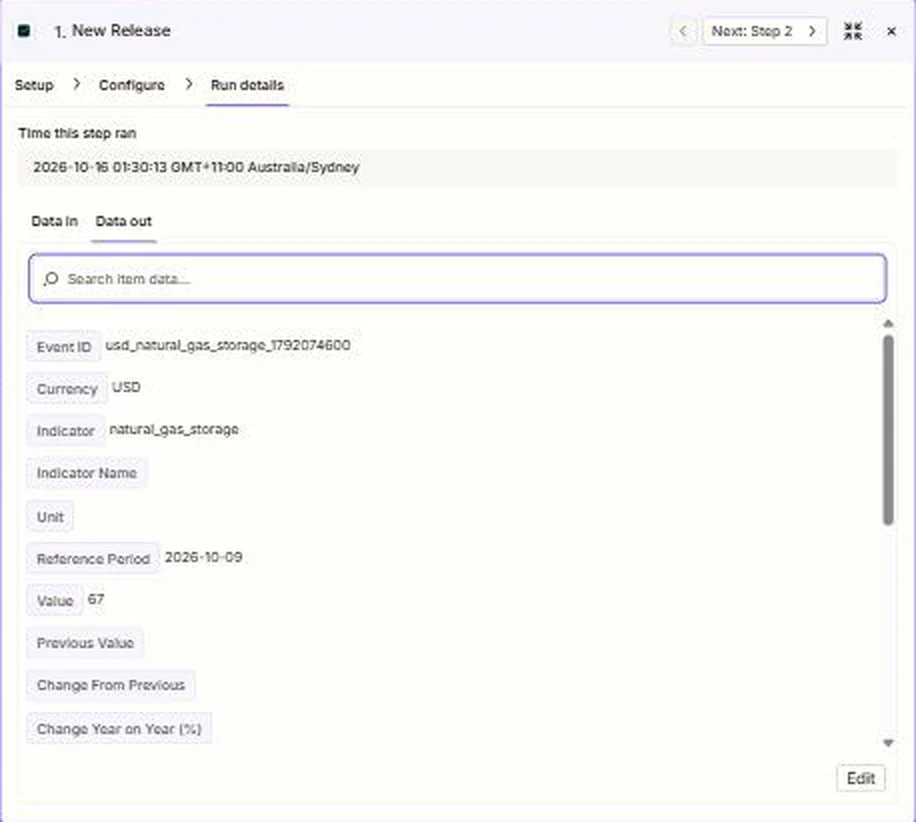Select the Change From Previous label
Image resolution: width=916 pixels, height=822 pixels.
point(111,685)
